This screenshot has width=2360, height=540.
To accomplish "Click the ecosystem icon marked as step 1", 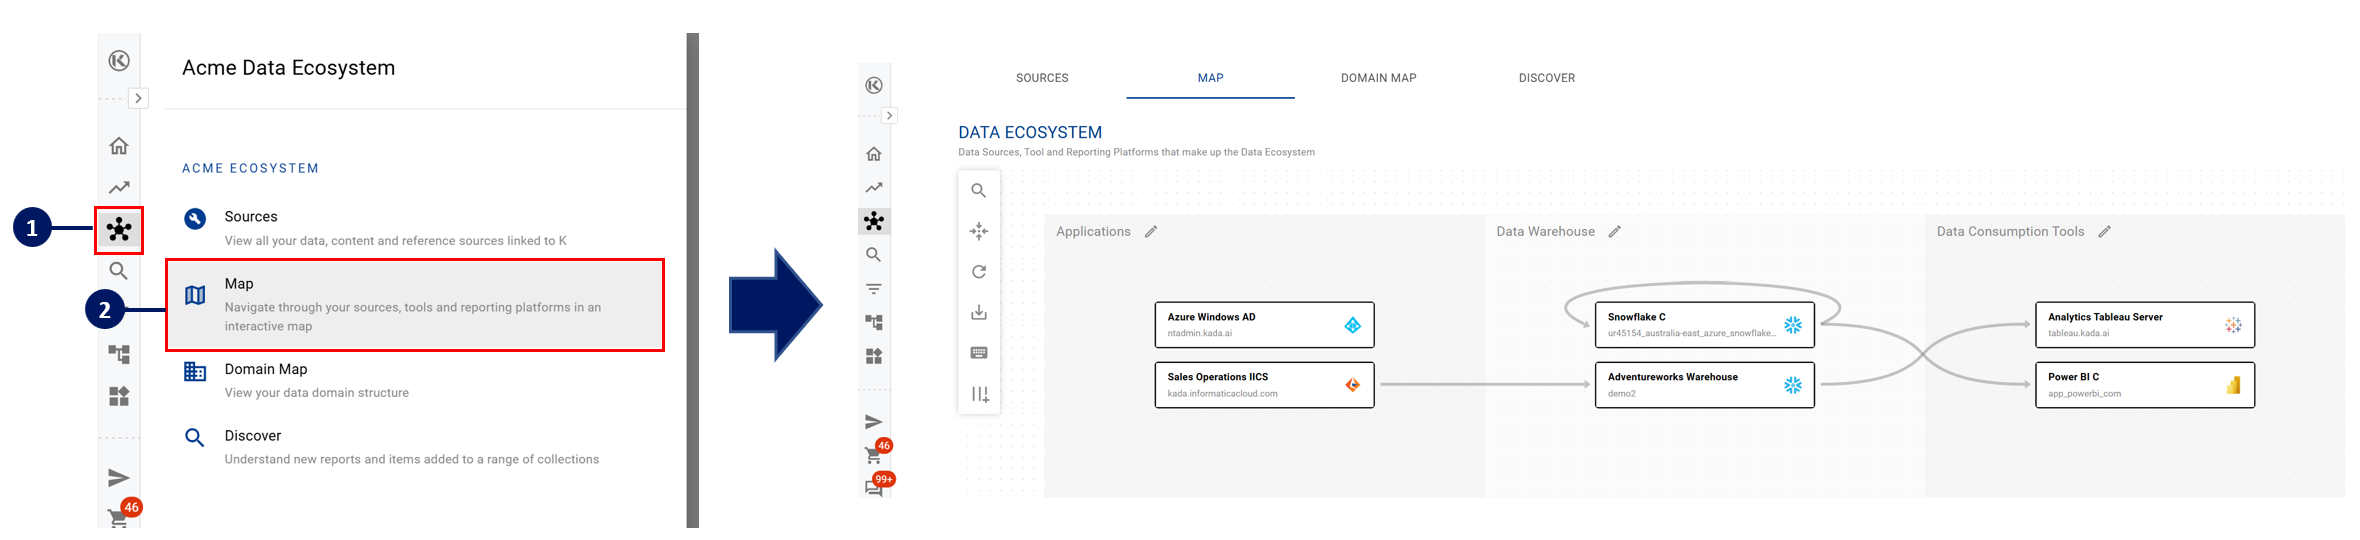I will coord(119,230).
